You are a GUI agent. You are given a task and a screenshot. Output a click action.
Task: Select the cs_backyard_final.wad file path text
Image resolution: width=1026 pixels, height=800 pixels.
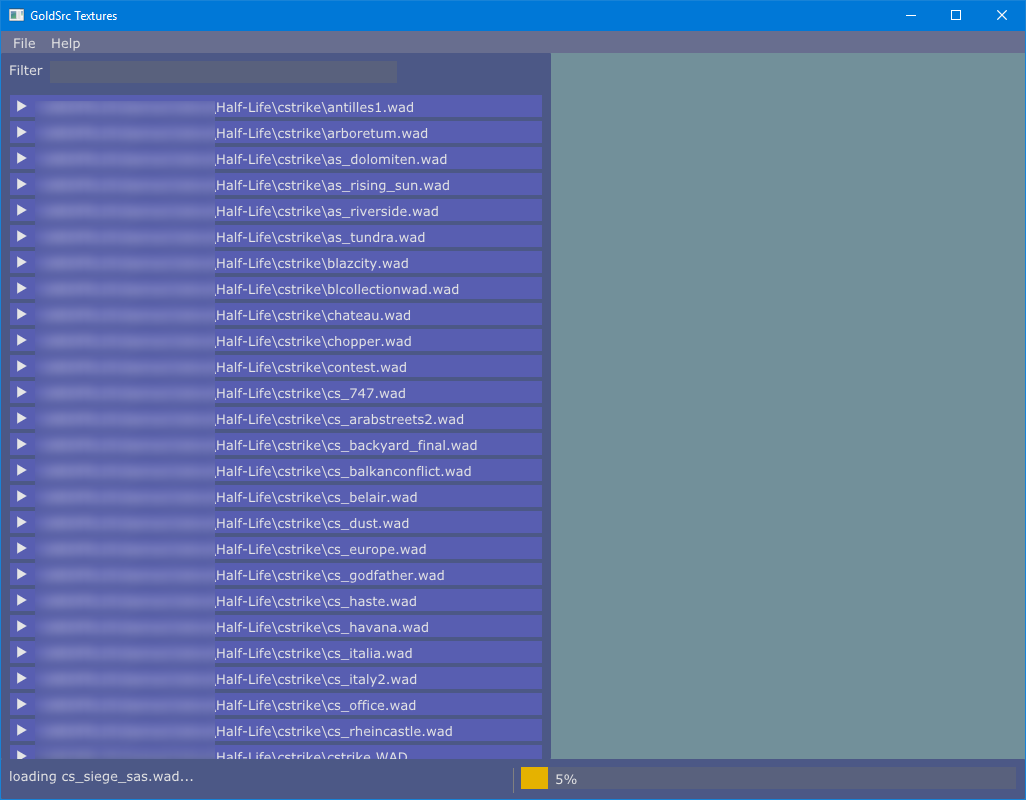347,445
